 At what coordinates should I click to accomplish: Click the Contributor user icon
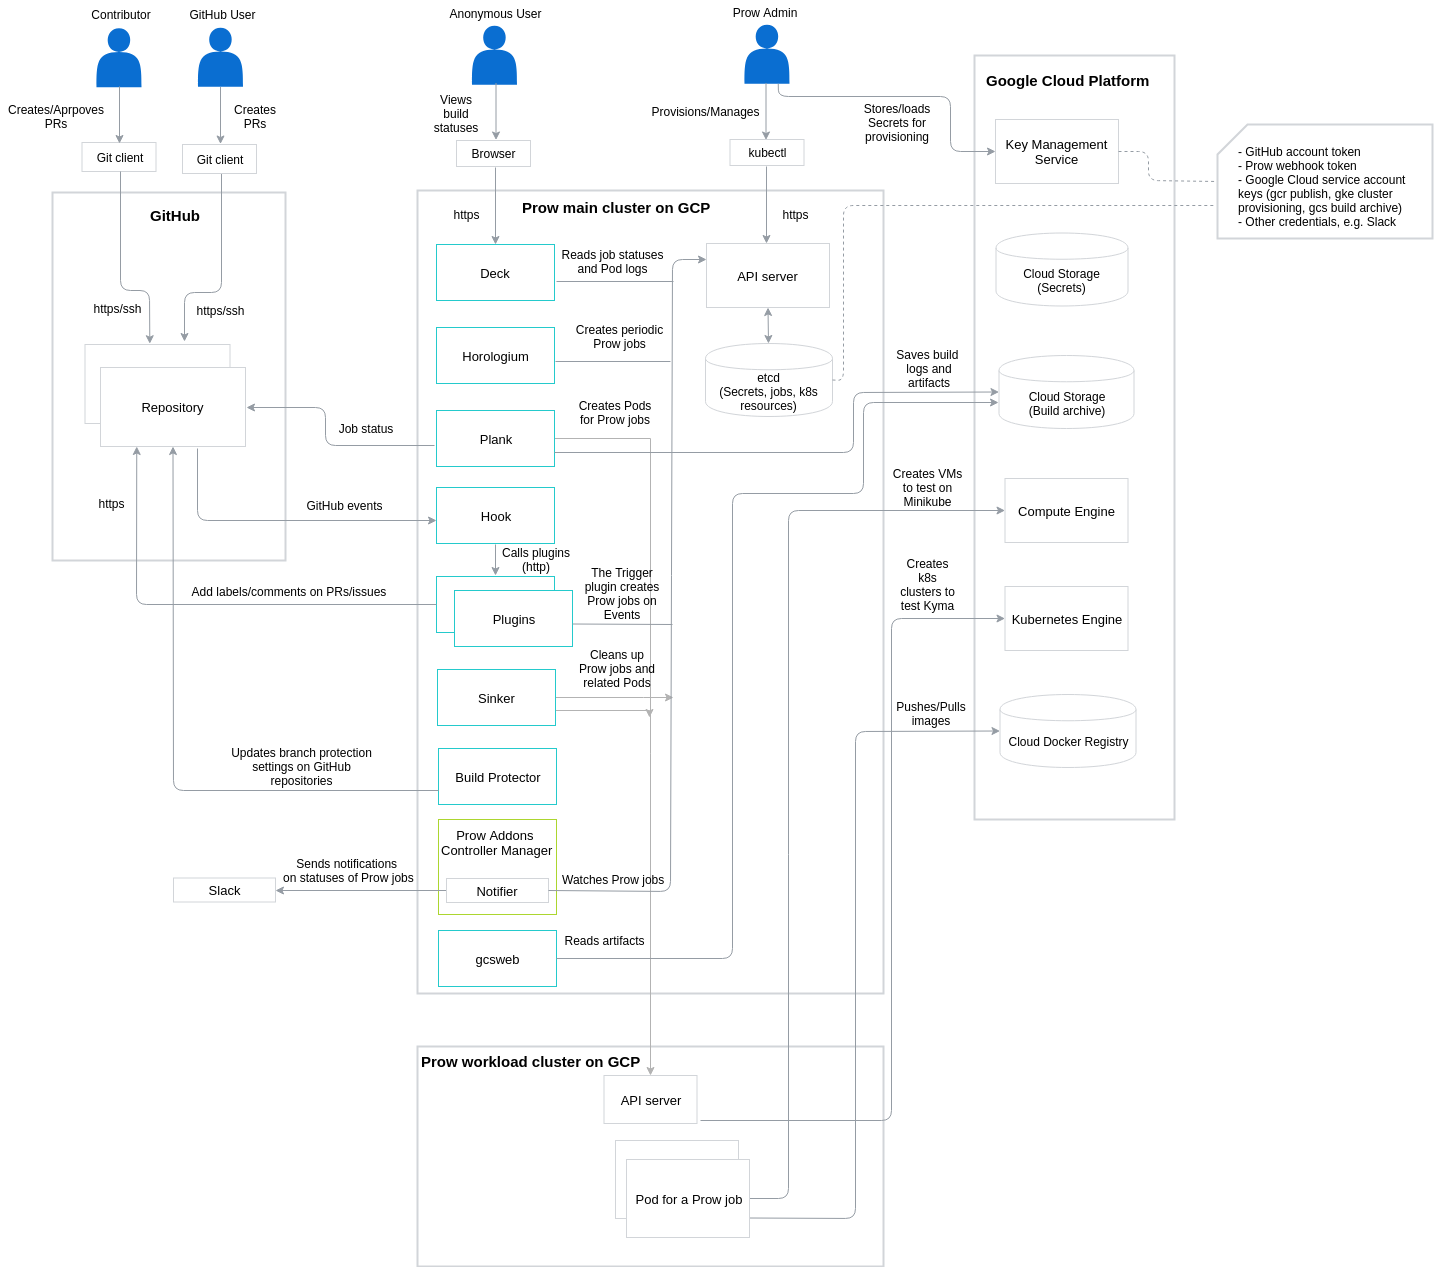pos(119,57)
